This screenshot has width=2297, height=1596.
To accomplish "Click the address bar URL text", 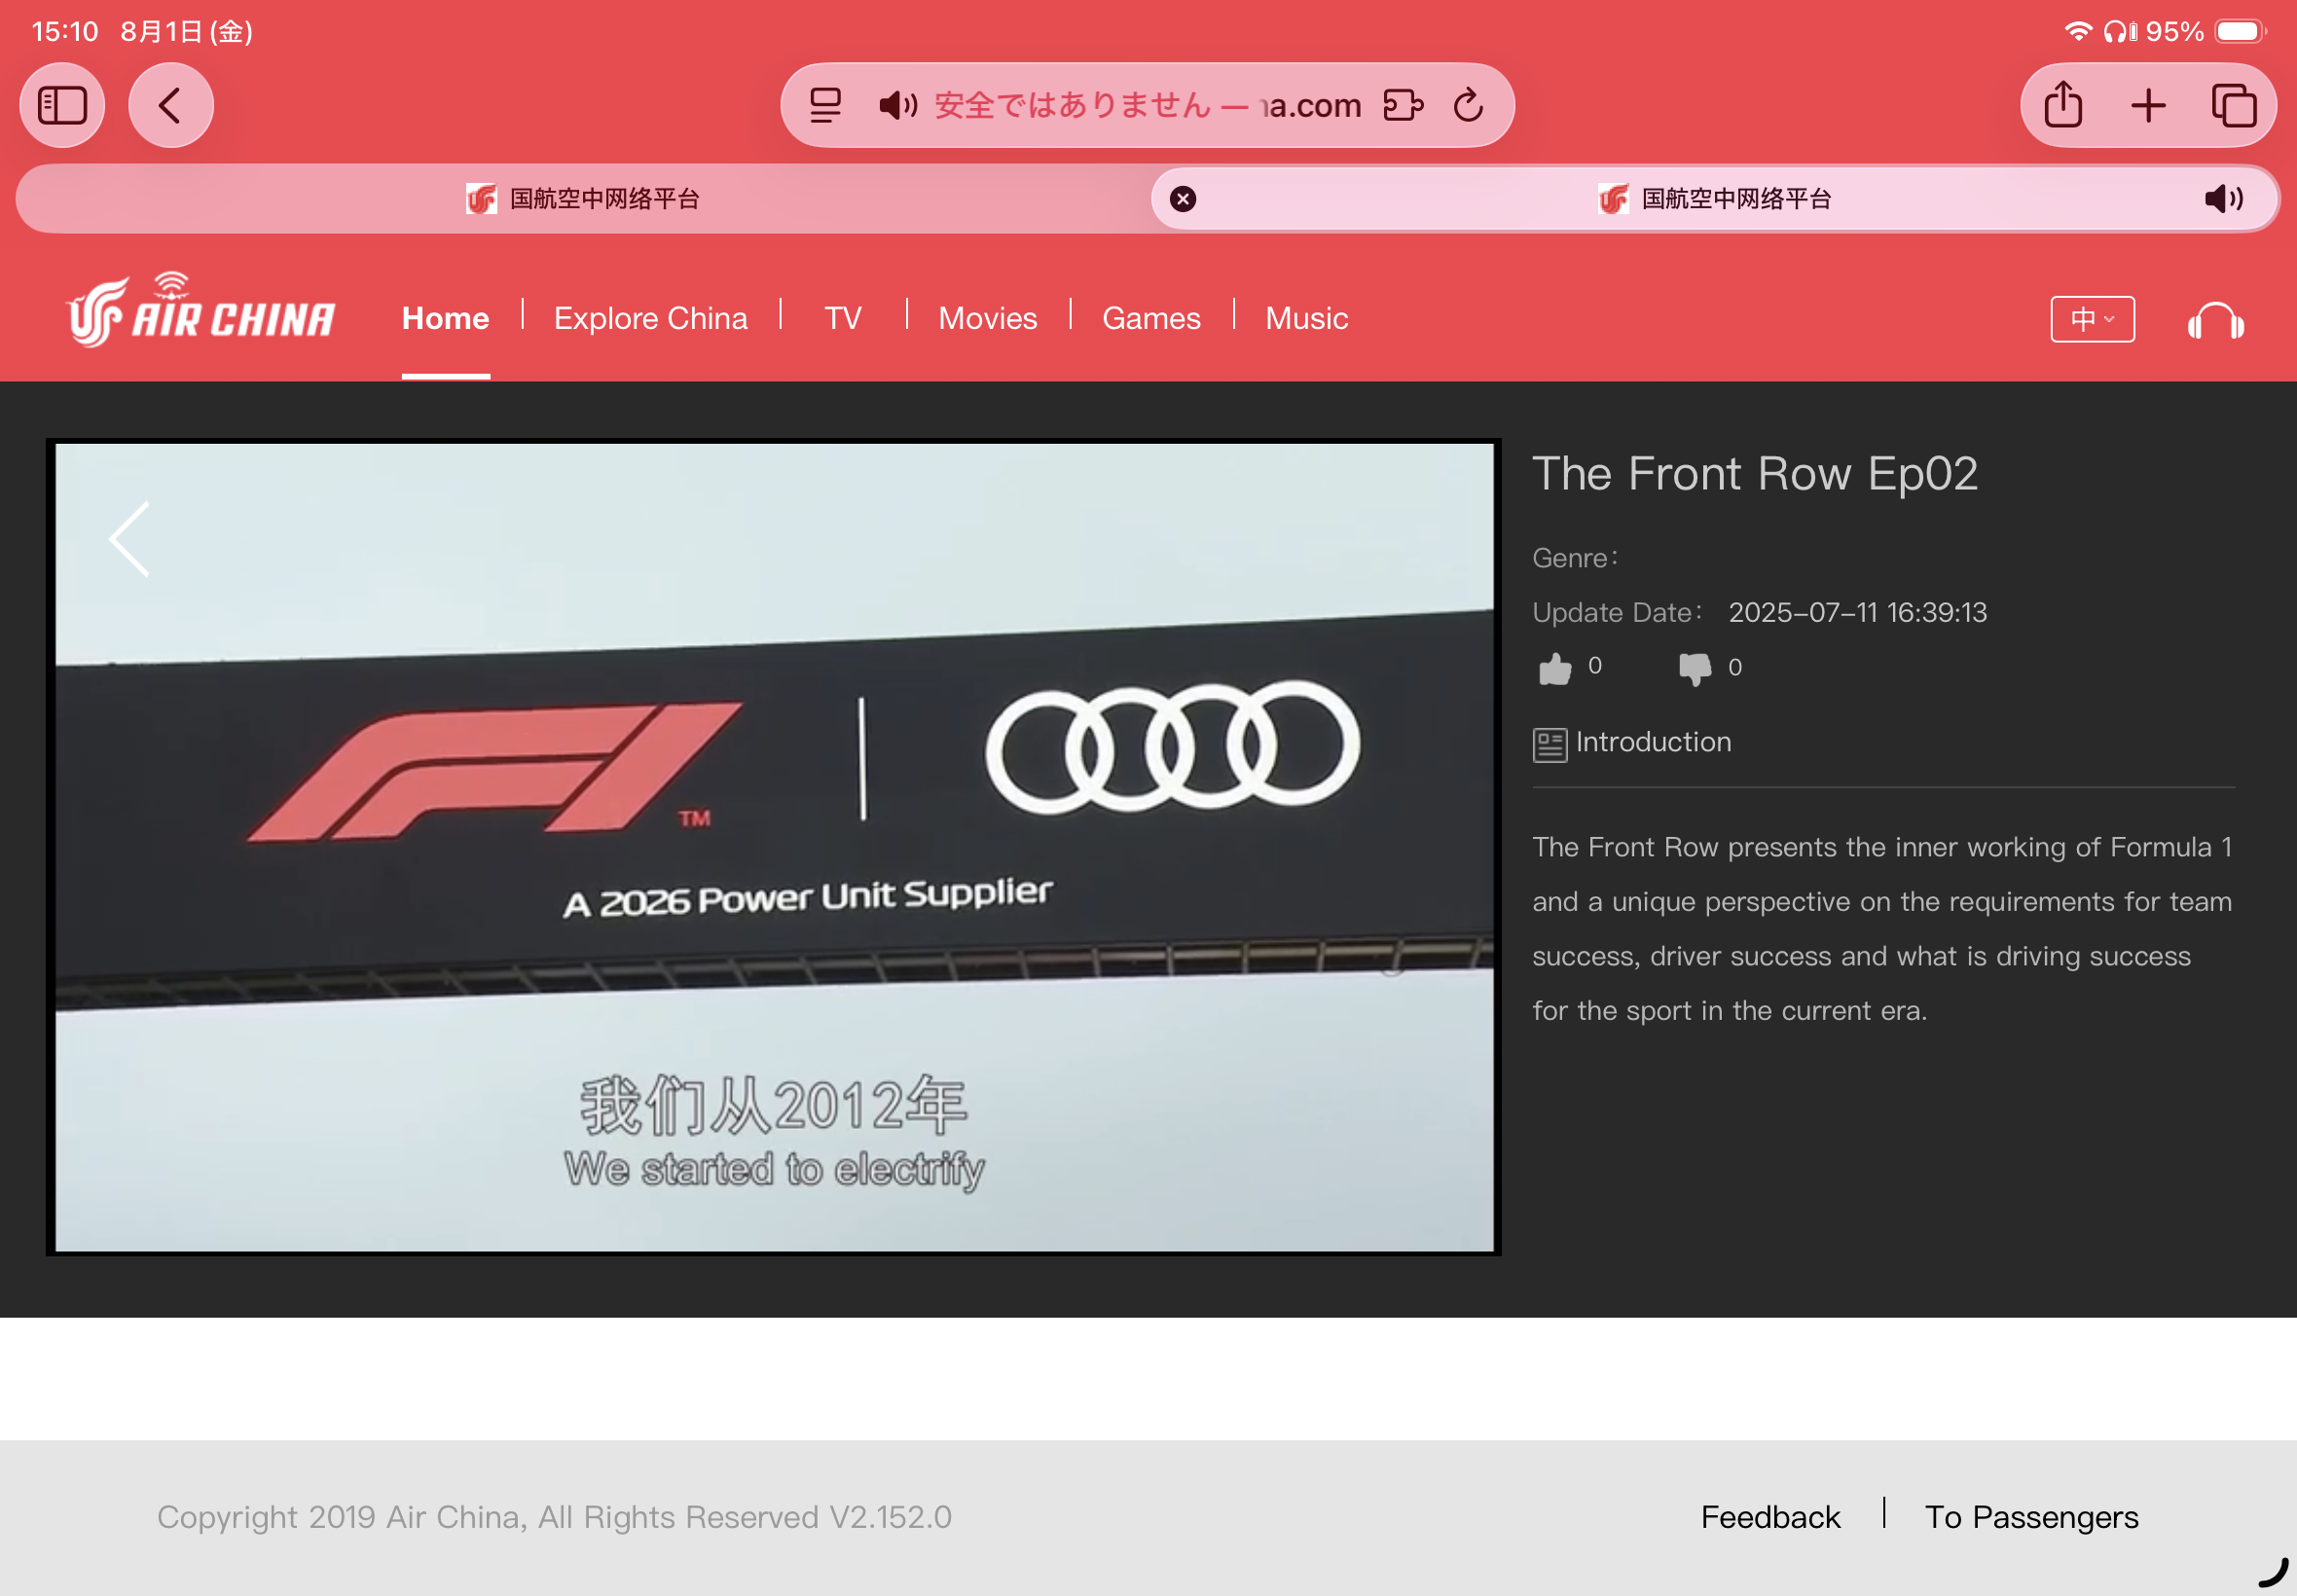I will click(x=1148, y=105).
